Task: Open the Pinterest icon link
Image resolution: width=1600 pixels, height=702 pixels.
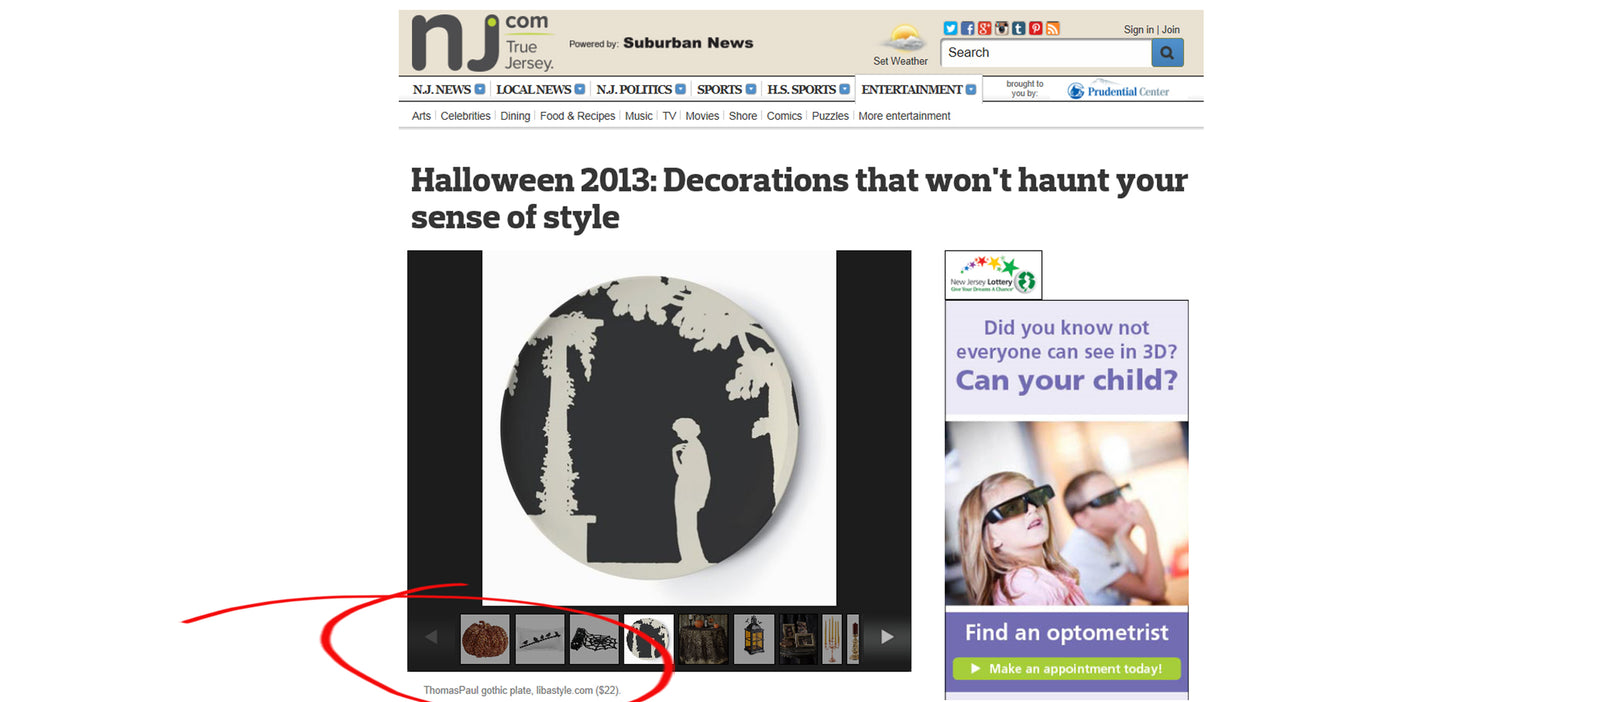Action: (x=1035, y=29)
